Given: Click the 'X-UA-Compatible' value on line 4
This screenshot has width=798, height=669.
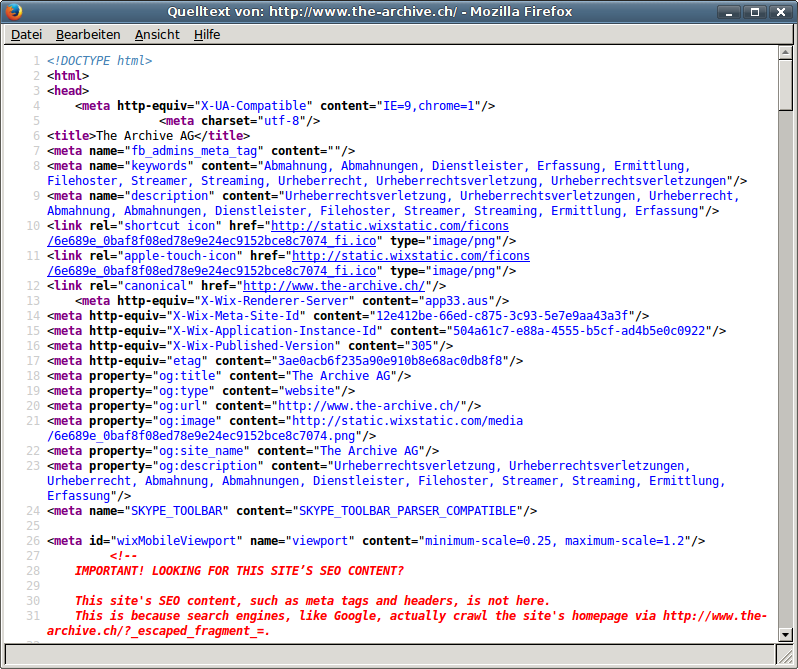Looking at the screenshot, I should tap(253, 106).
